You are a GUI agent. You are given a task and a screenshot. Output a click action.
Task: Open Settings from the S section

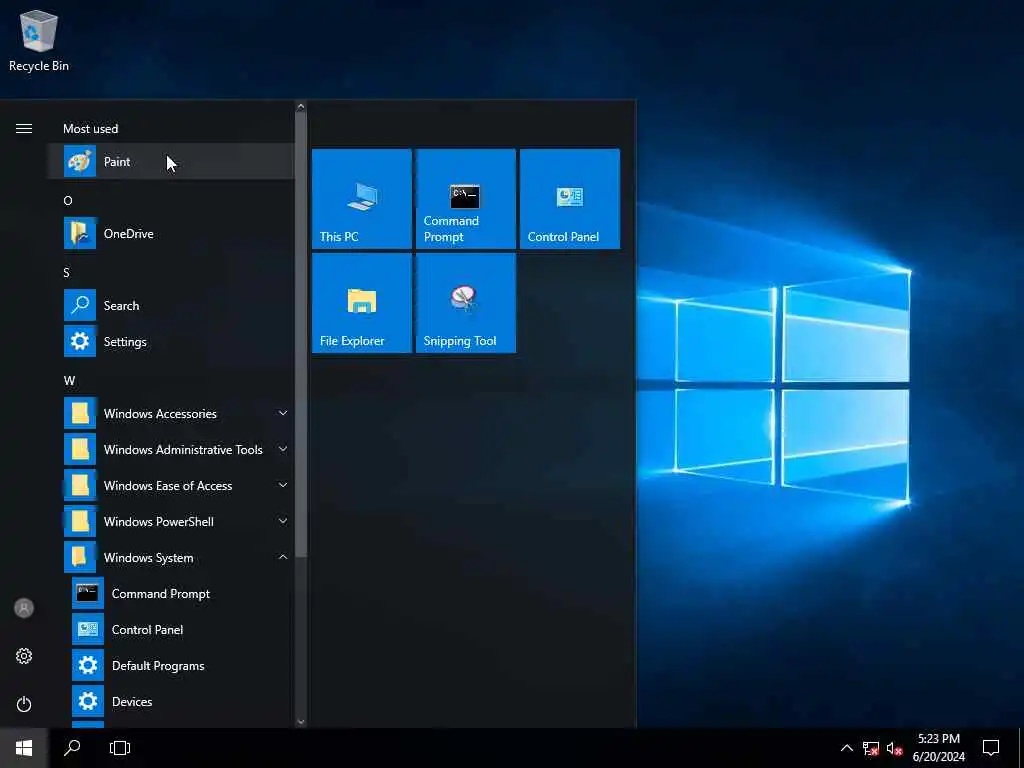tap(170, 342)
